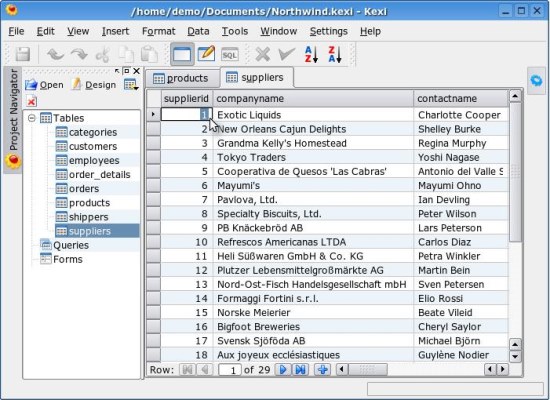Screen dimensions: 550x400
Task: Open the Settings menu
Action: point(329,31)
